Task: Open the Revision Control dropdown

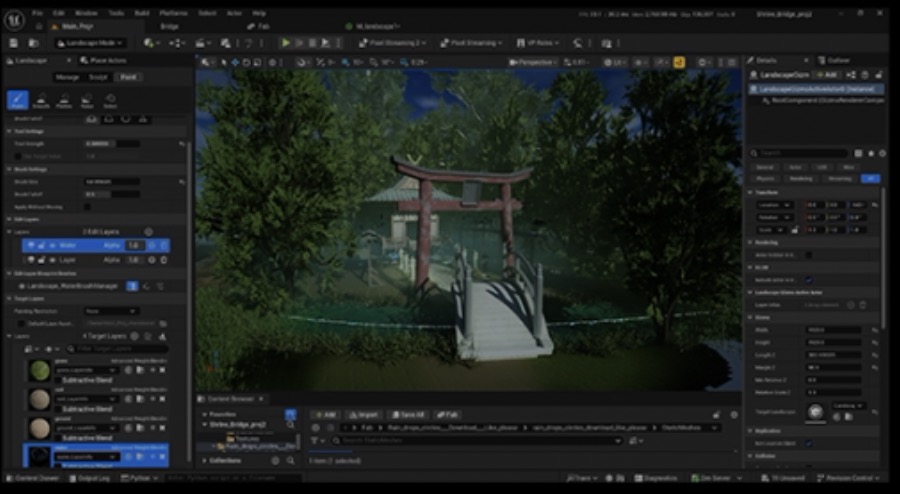Action: [x=849, y=478]
